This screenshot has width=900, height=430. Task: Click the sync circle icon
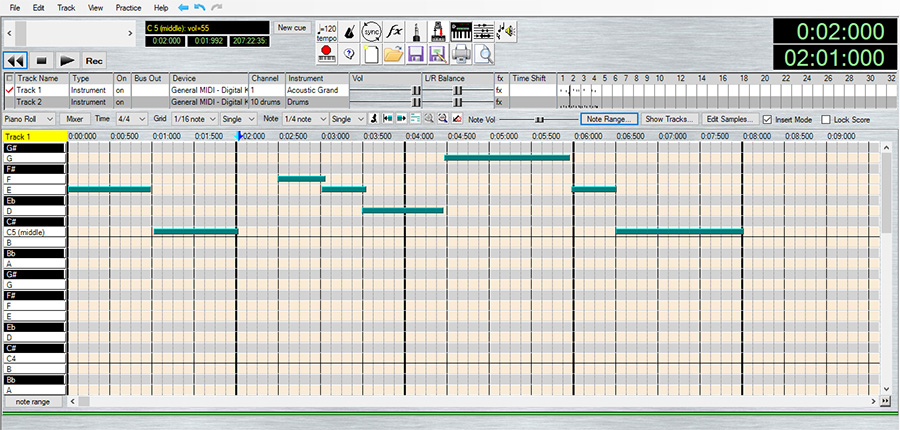point(371,32)
